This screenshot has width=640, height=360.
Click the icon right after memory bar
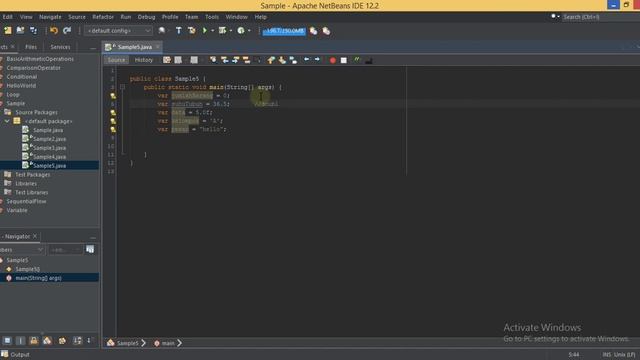pyautogui.click(x=313, y=31)
